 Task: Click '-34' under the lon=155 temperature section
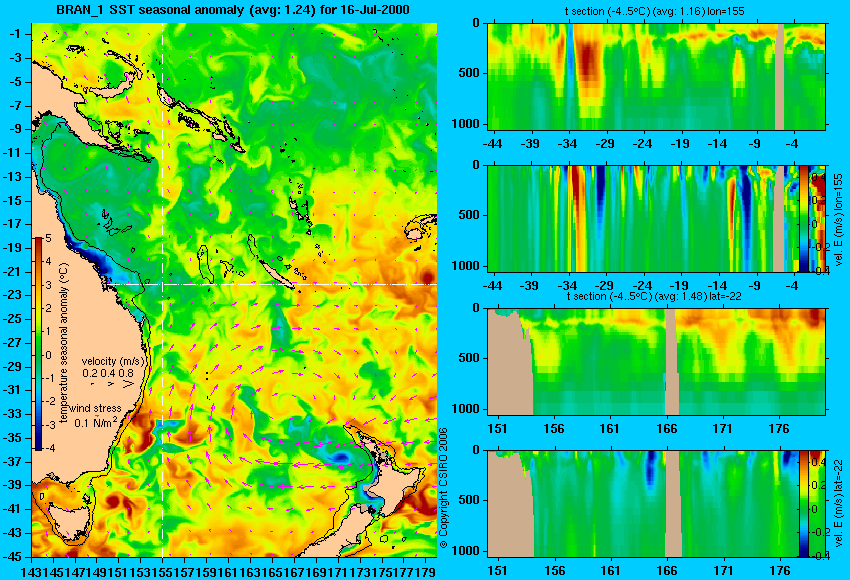[568, 144]
